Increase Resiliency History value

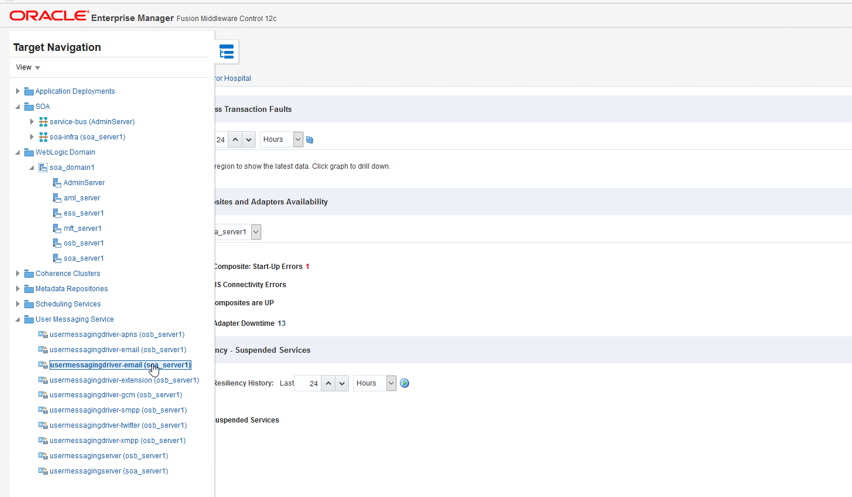pos(328,383)
